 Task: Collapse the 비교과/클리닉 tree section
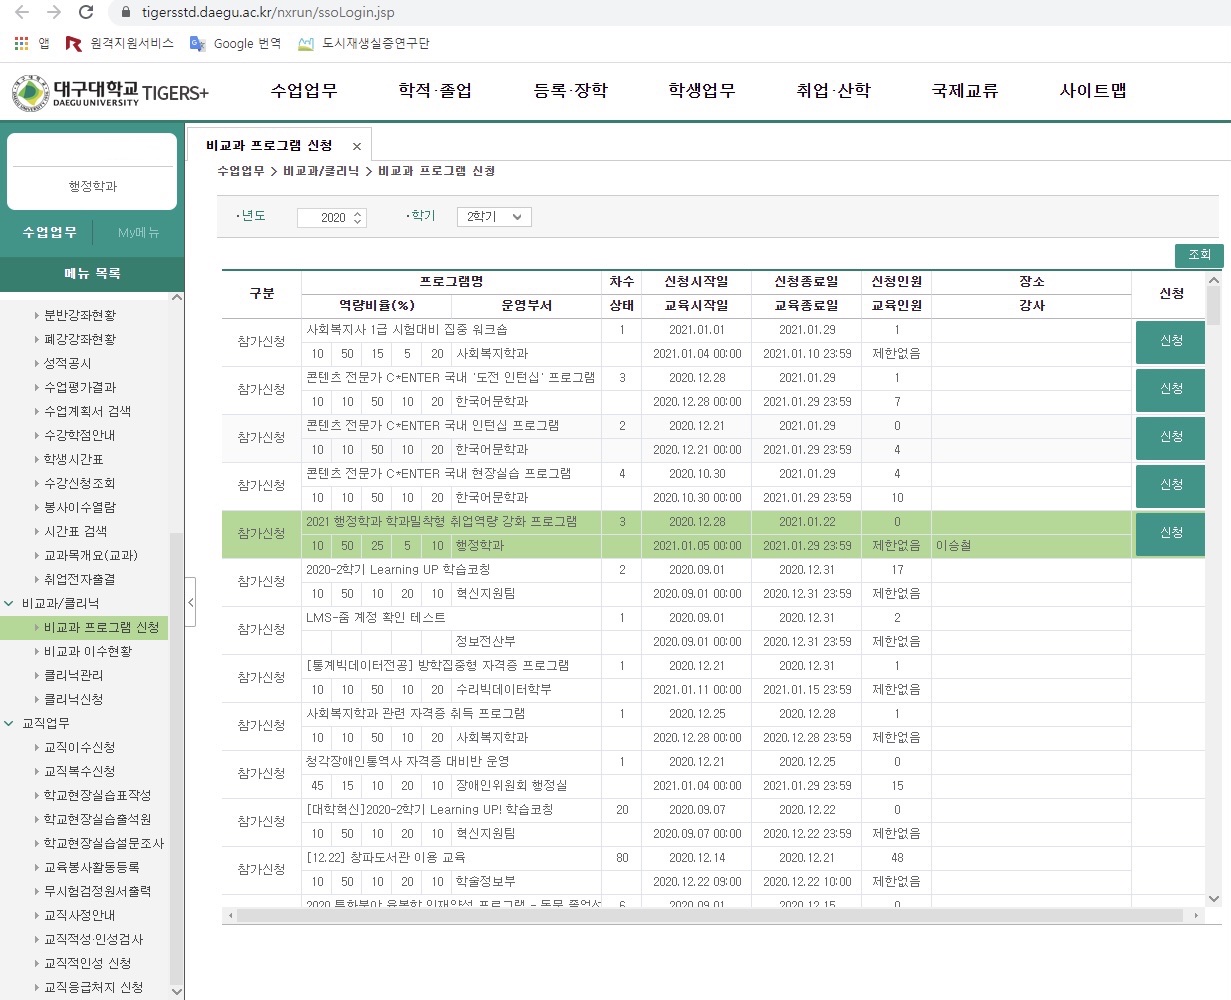click(x=10, y=603)
